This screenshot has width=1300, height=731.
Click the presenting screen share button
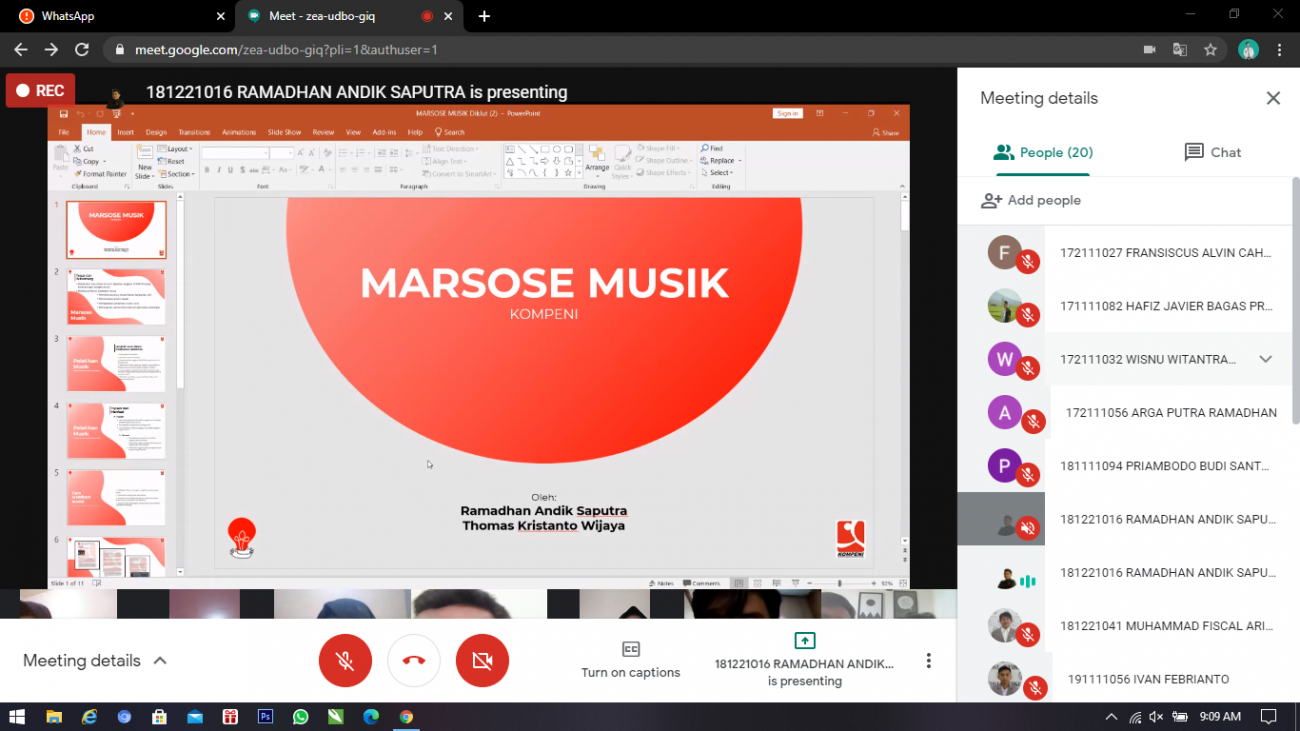804,659
